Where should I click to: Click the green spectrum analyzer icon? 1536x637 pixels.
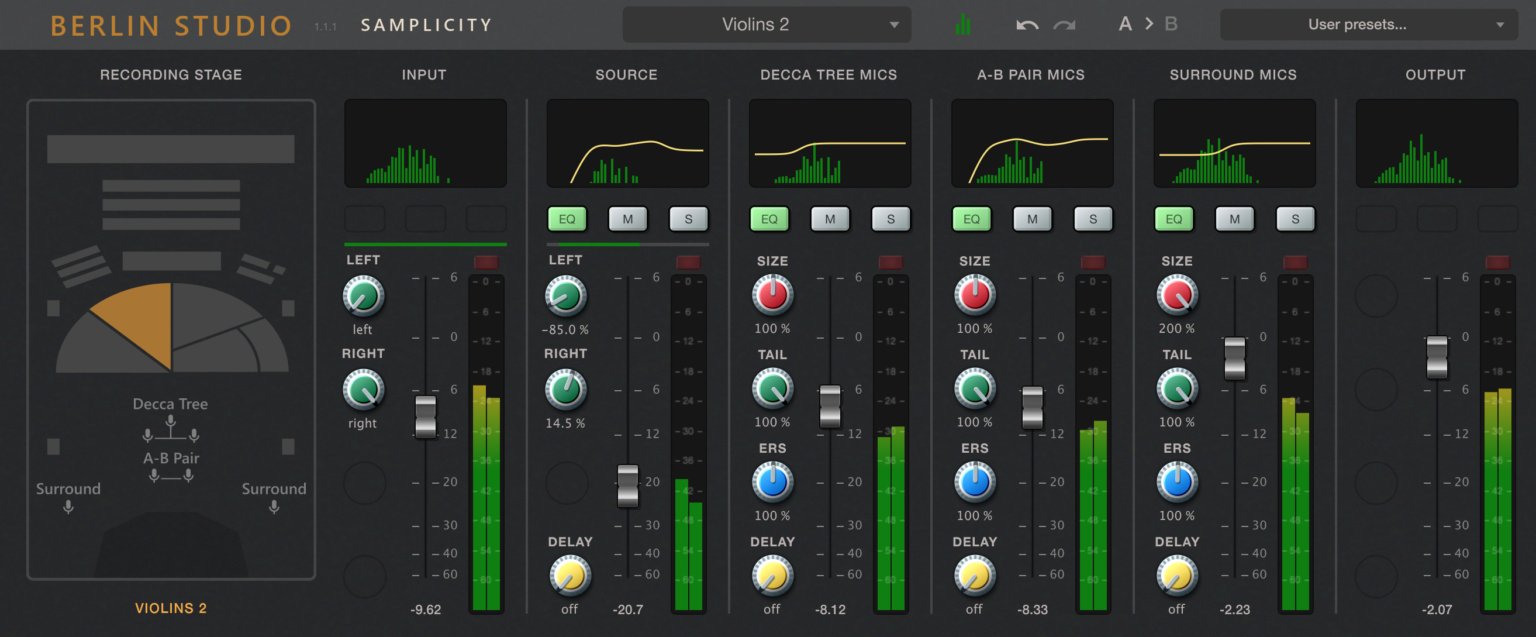(x=963, y=25)
